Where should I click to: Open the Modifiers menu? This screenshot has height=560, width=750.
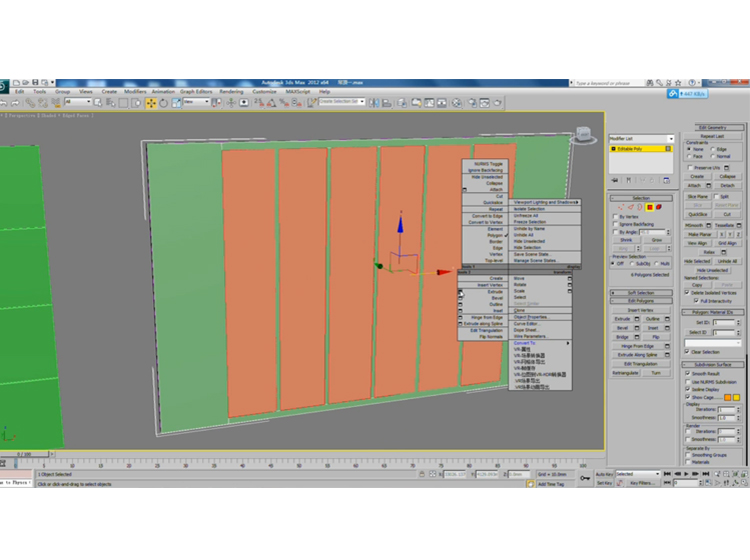point(135,91)
